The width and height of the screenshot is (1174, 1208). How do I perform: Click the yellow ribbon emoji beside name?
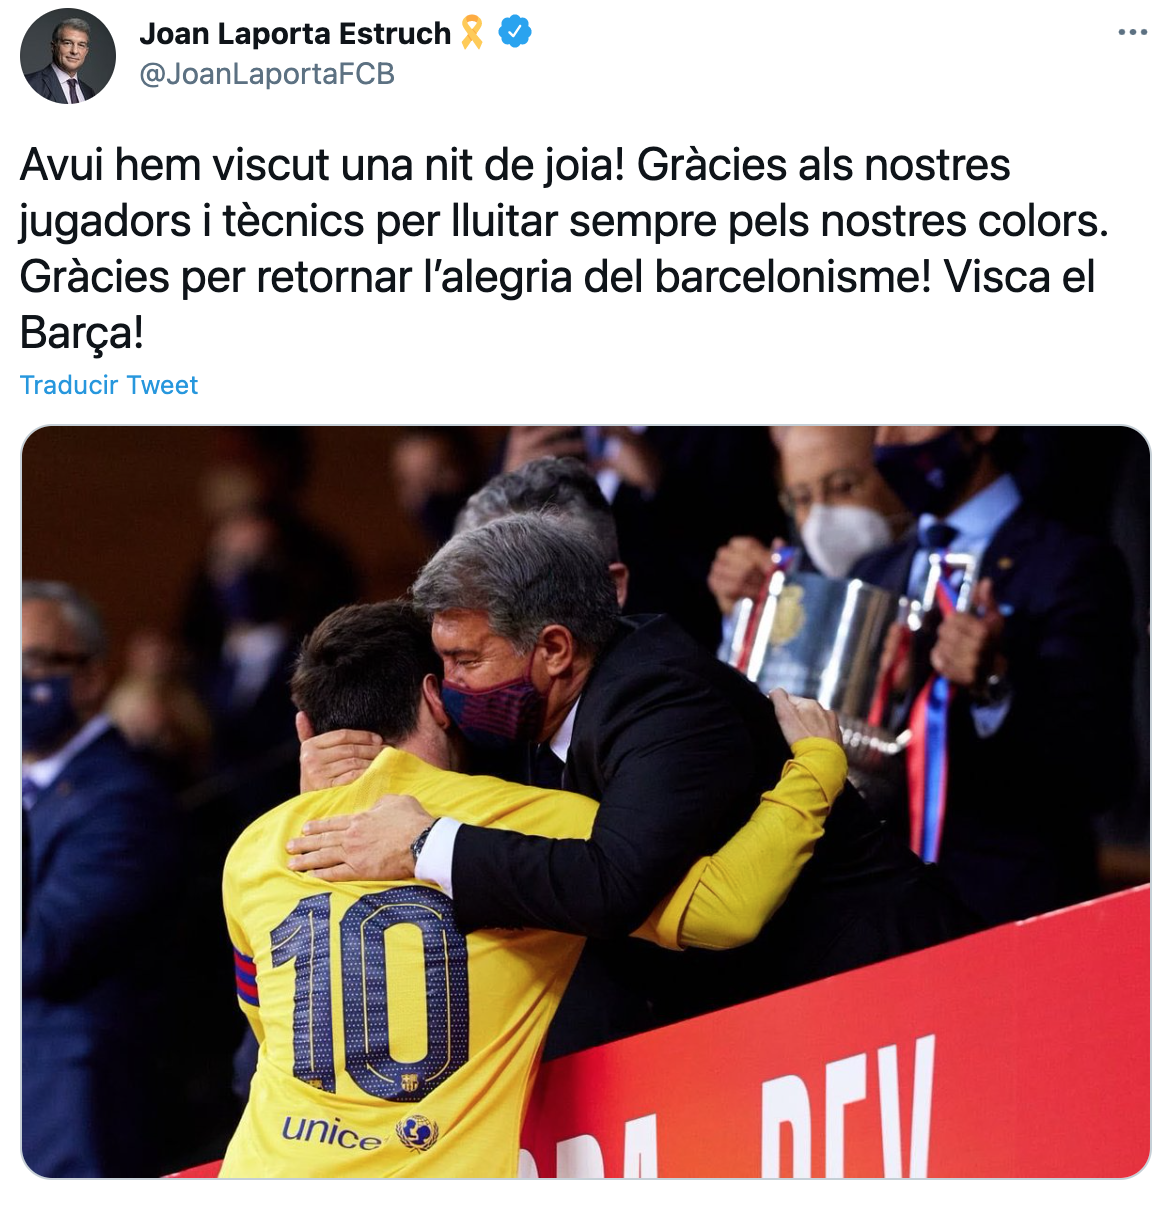click(x=472, y=33)
